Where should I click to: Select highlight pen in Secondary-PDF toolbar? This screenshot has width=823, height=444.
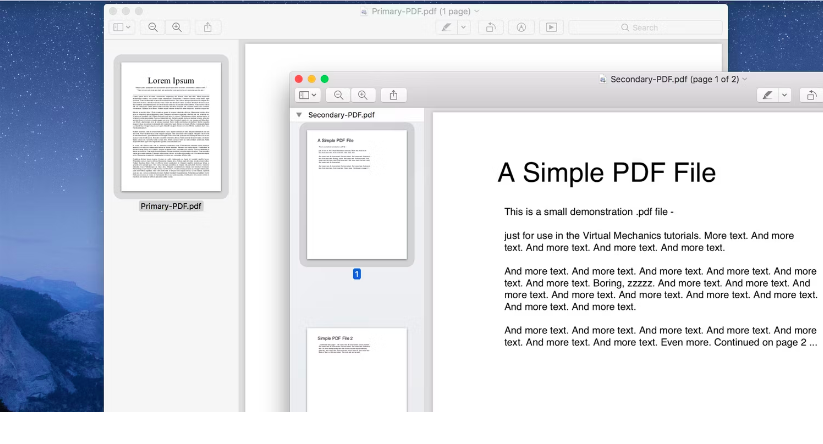click(x=767, y=95)
